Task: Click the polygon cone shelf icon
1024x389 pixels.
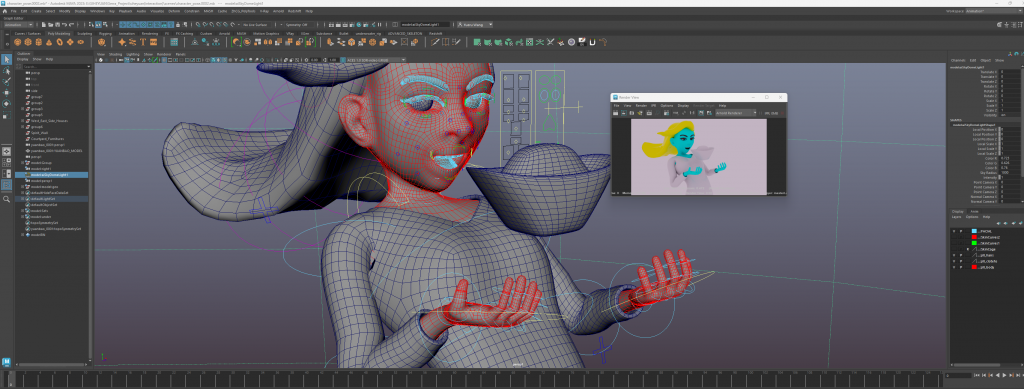Action: point(49,42)
